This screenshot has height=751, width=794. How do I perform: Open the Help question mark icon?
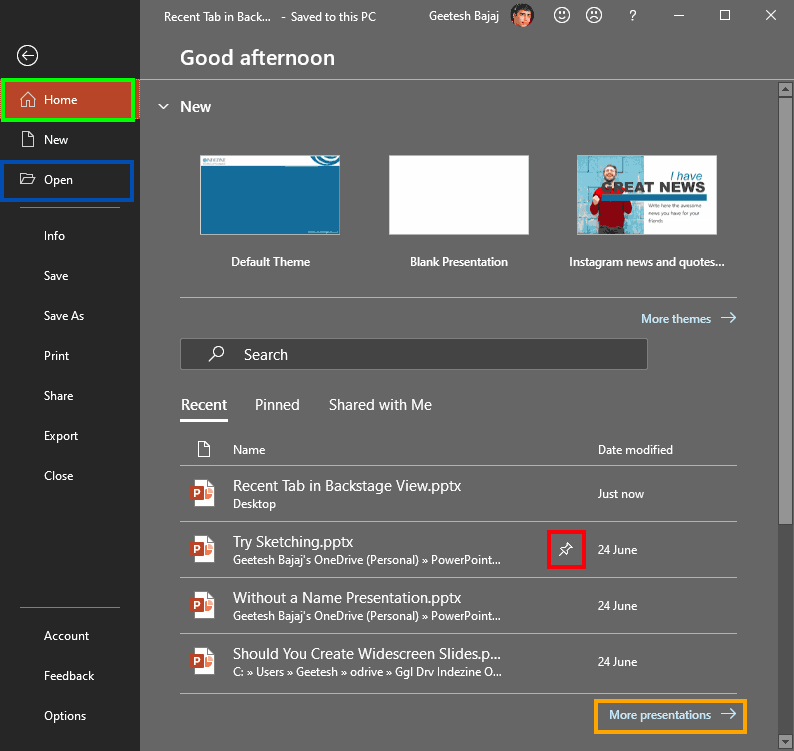(632, 16)
